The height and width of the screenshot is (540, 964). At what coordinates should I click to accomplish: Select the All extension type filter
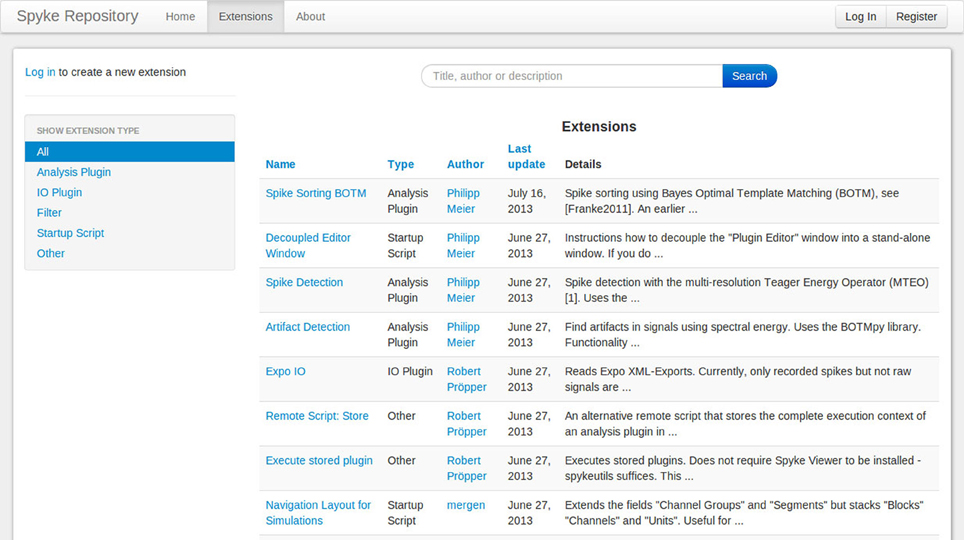coord(130,151)
